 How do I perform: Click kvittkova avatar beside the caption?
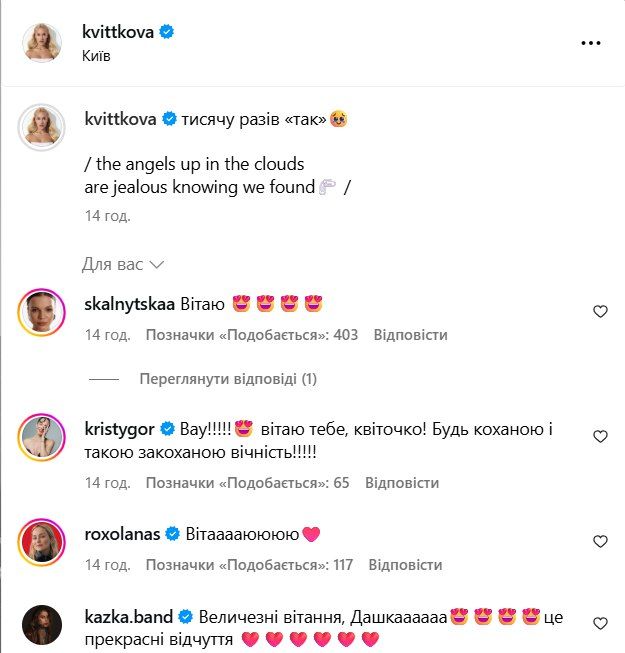[x=42, y=127]
